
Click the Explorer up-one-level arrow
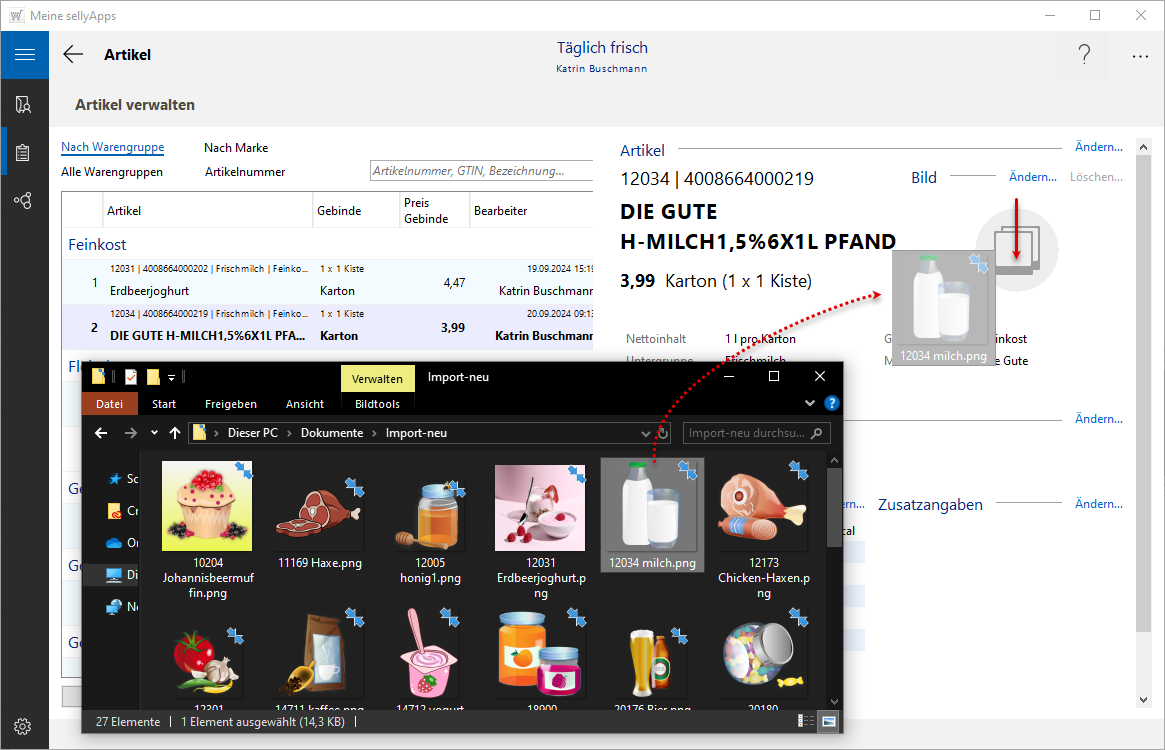175,433
